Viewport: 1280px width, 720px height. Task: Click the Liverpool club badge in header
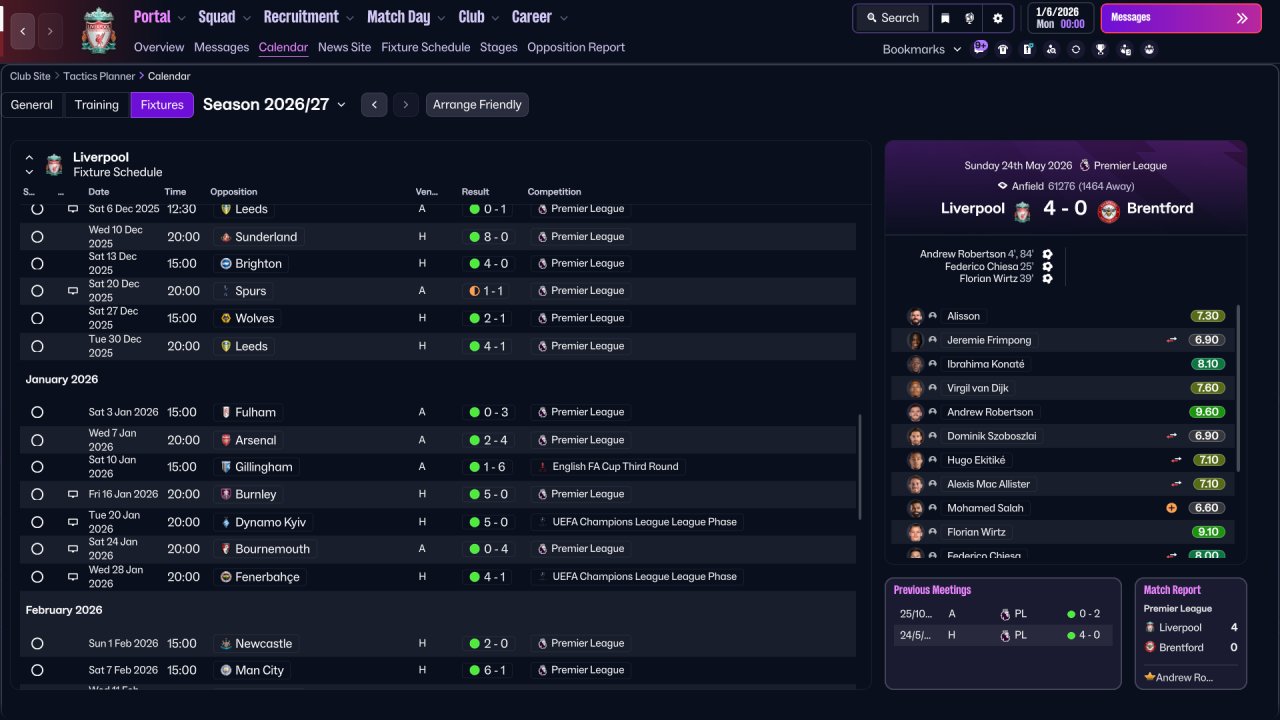click(98, 30)
